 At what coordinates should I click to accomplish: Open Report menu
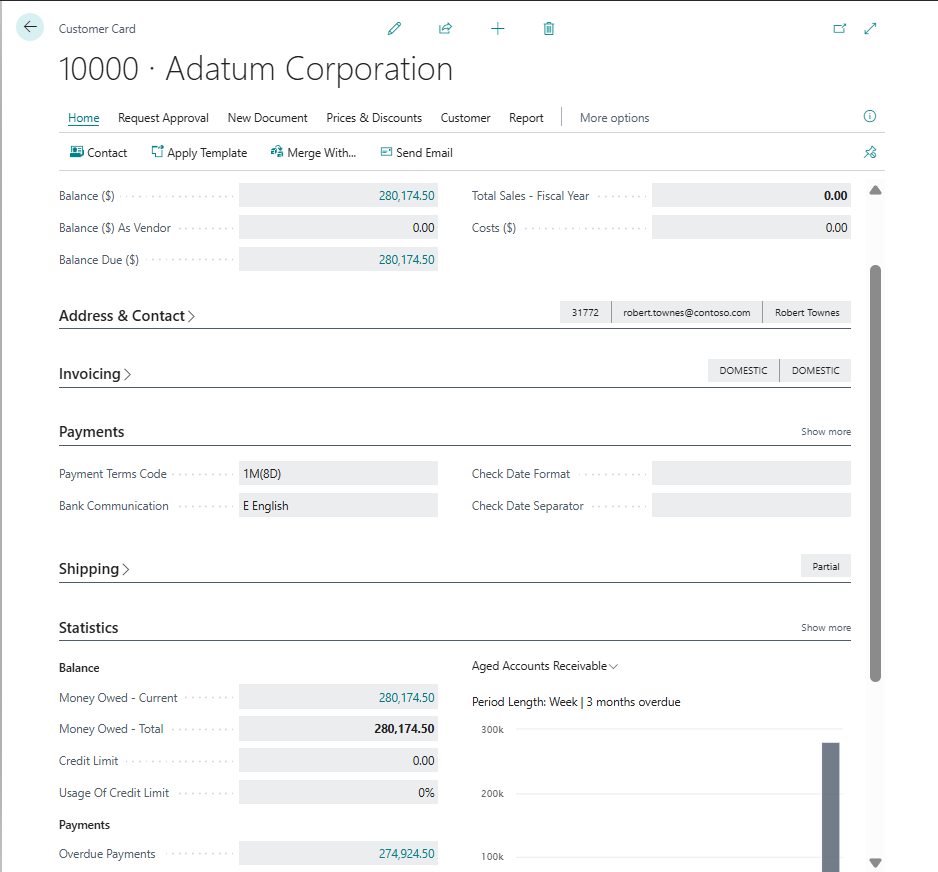(x=526, y=118)
